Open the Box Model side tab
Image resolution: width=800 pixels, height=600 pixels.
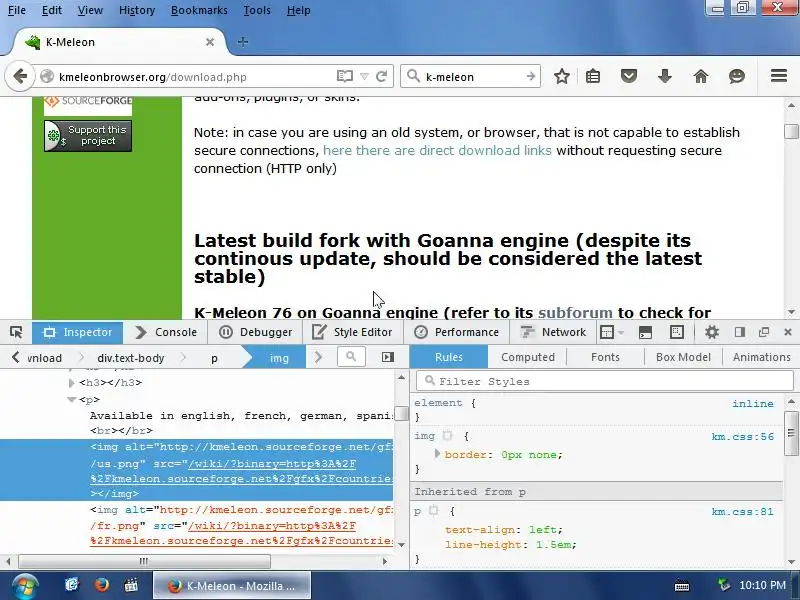click(x=683, y=357)
